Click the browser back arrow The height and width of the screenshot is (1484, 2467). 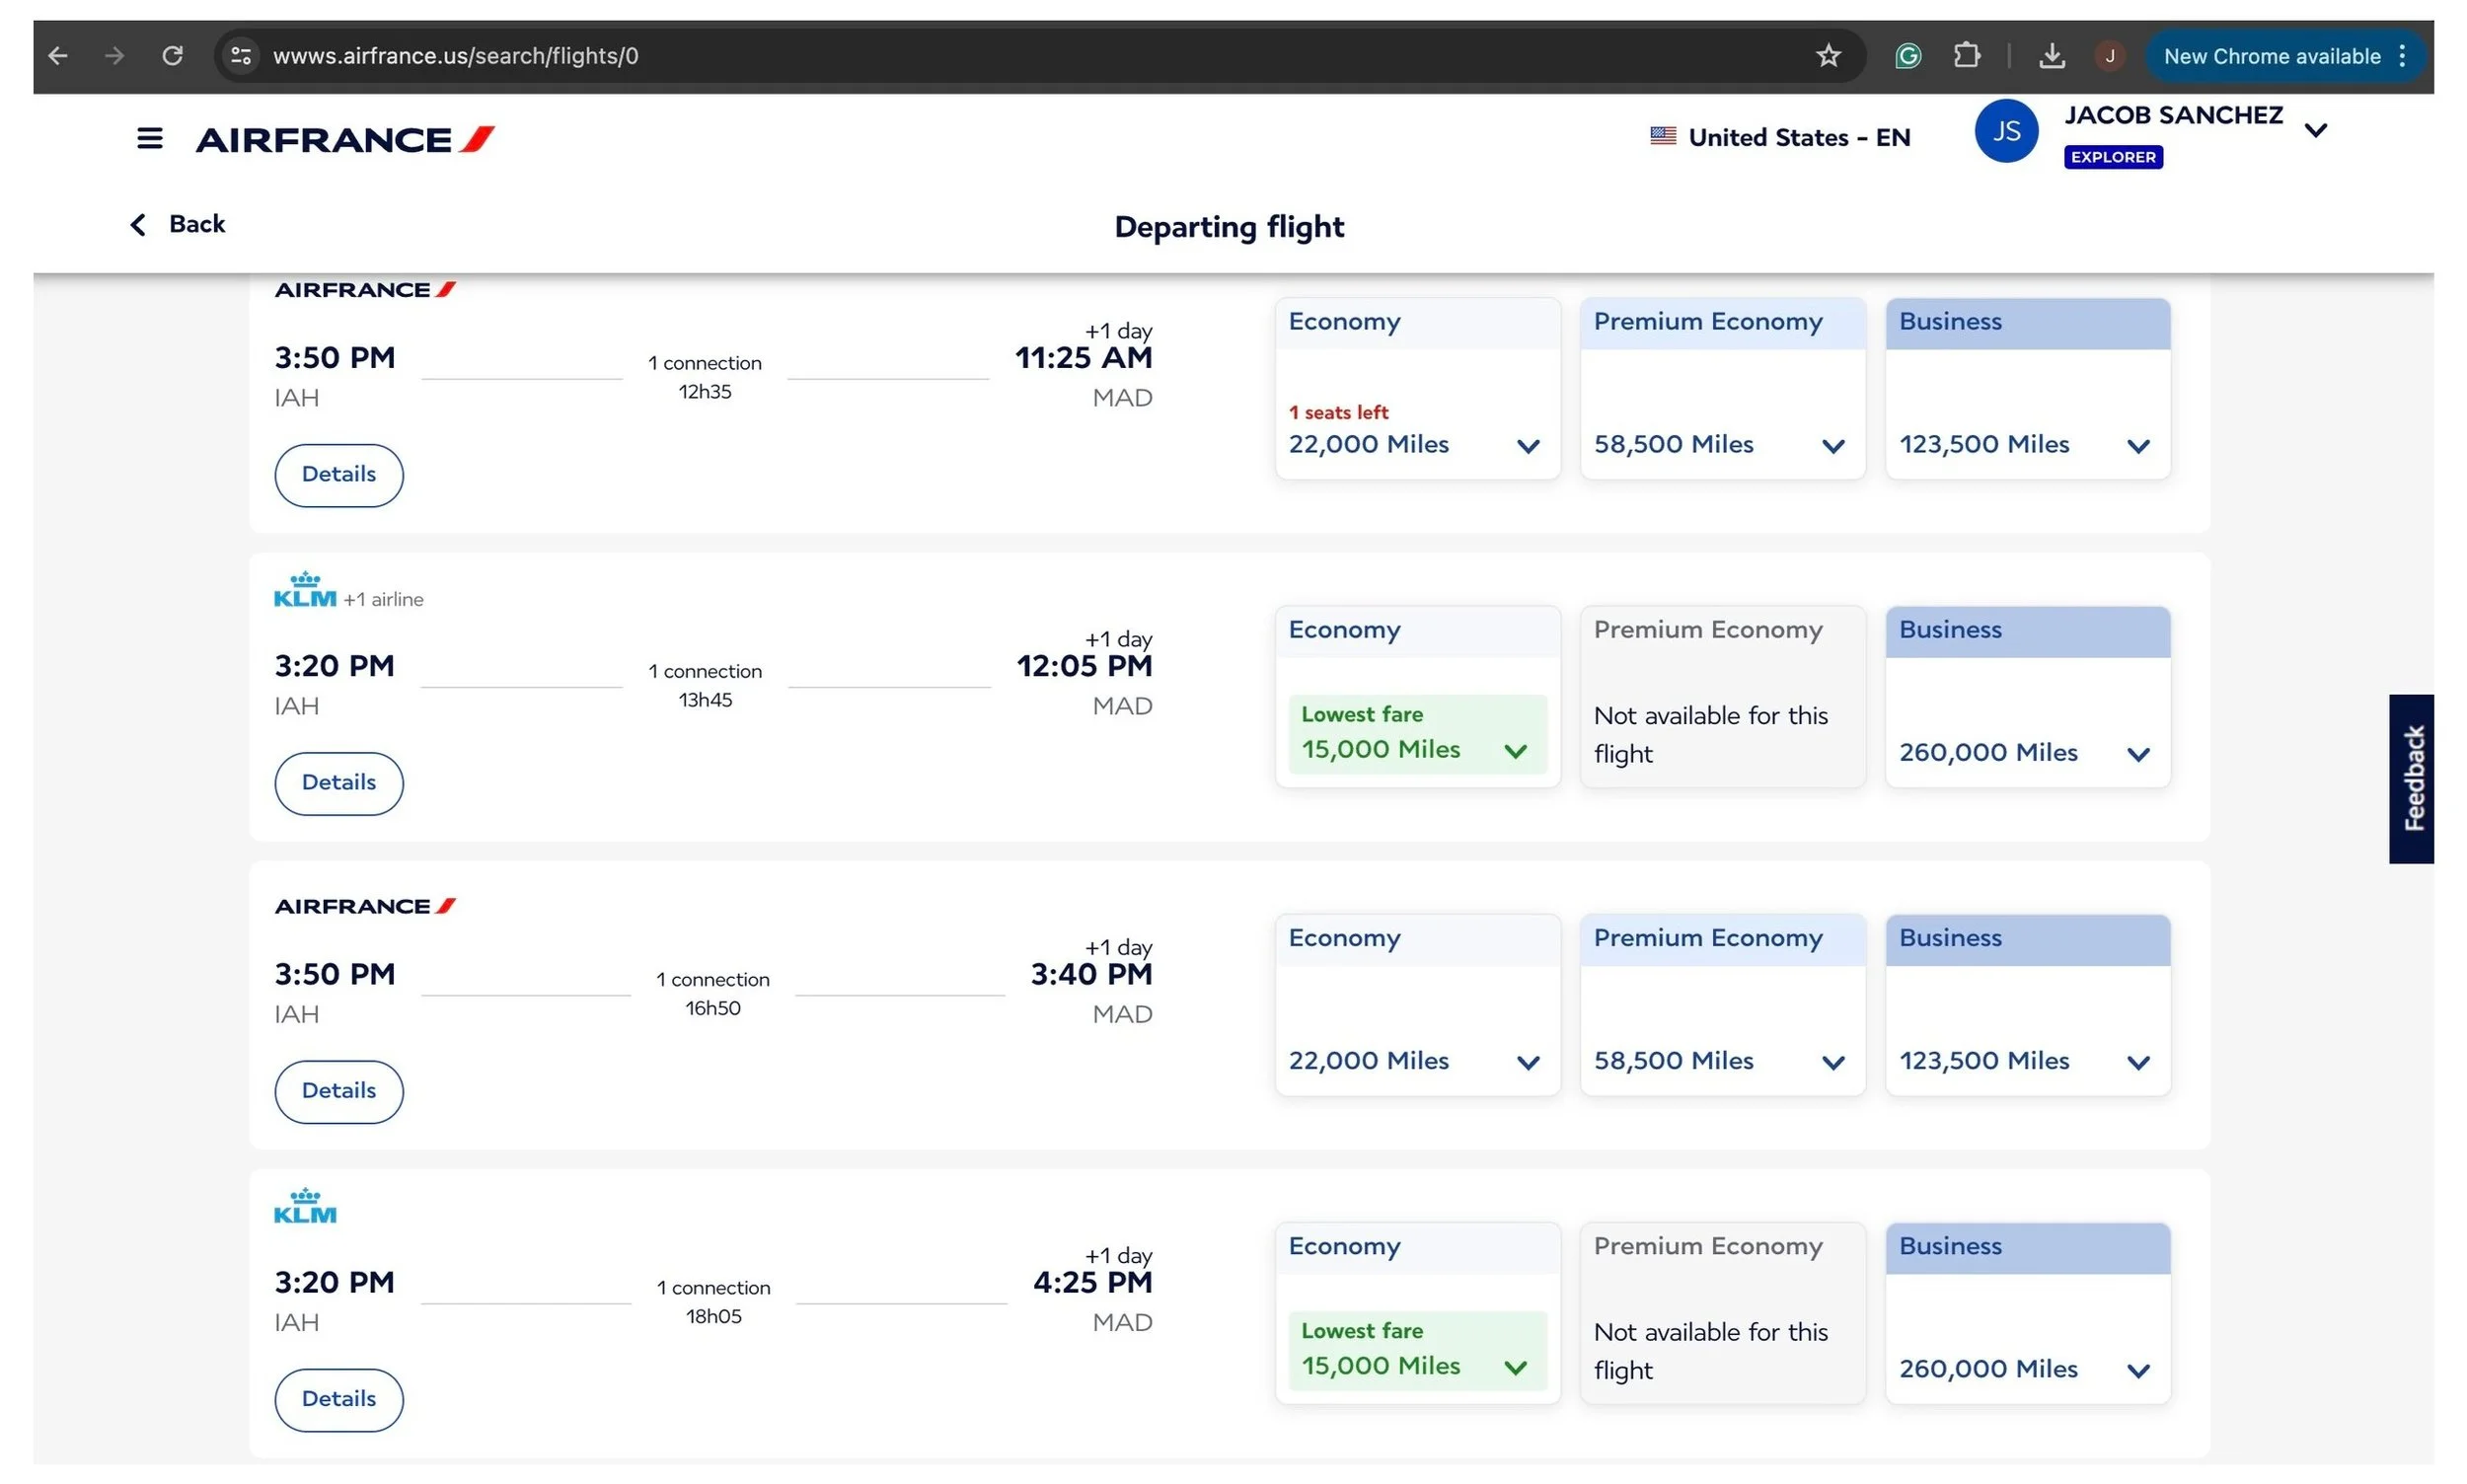58,56
